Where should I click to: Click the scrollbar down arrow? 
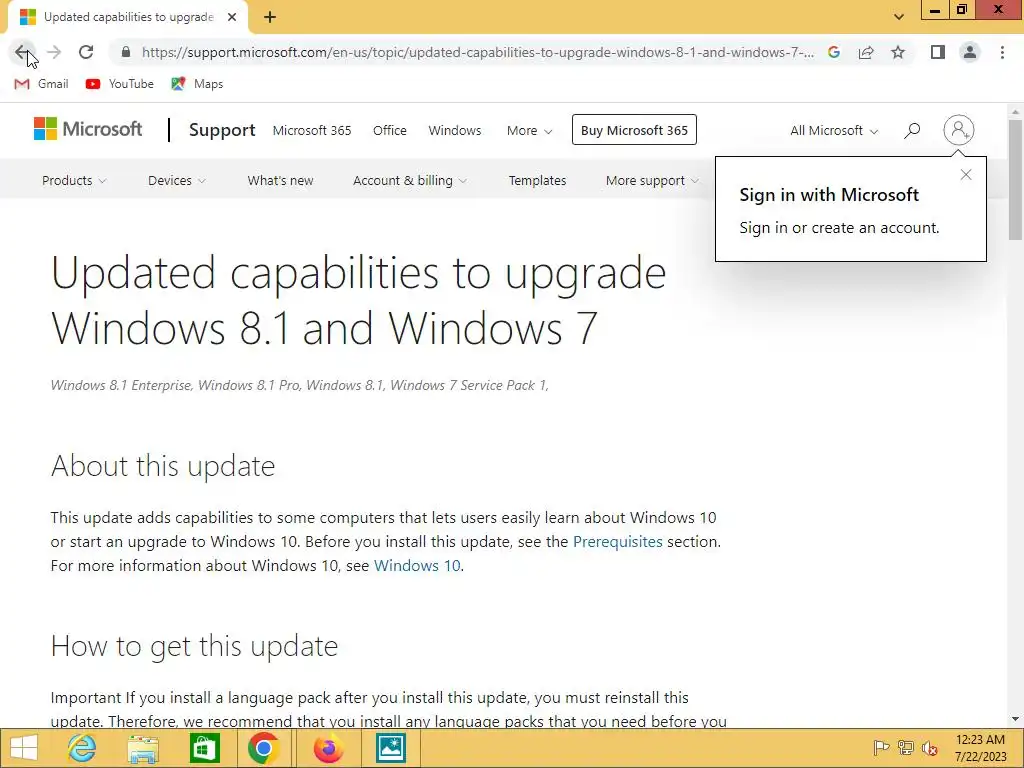pos(1015,720)
